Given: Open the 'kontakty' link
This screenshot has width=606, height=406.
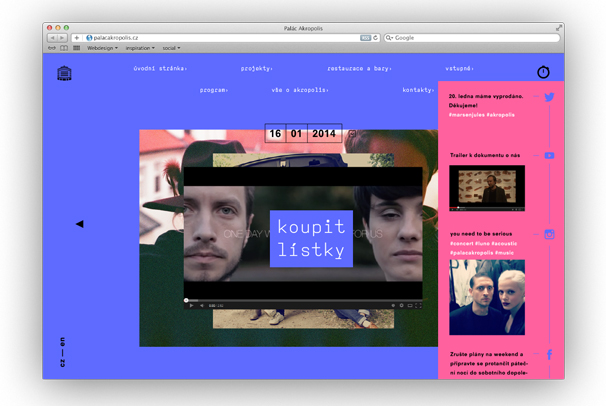Looking at the screenshot, I should click(x=418, y=90).
